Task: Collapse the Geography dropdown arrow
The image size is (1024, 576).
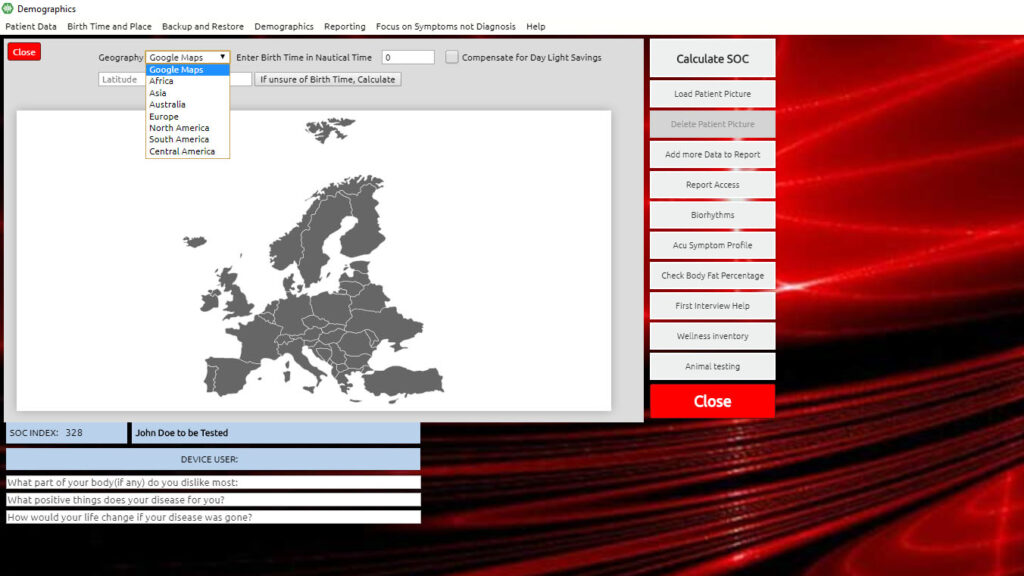Action: pyautogui.click(x=222, y=58)
